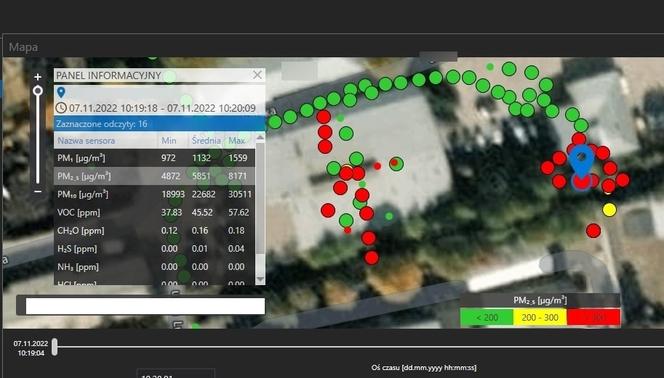Click the red legend swatch above 300

[x=594, y=317]
